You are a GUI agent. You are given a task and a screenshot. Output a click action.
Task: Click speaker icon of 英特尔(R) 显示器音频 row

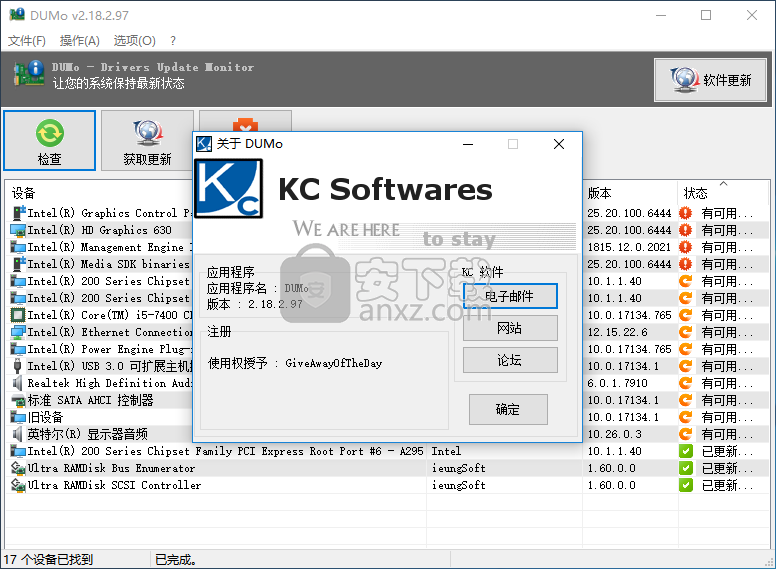18,434
